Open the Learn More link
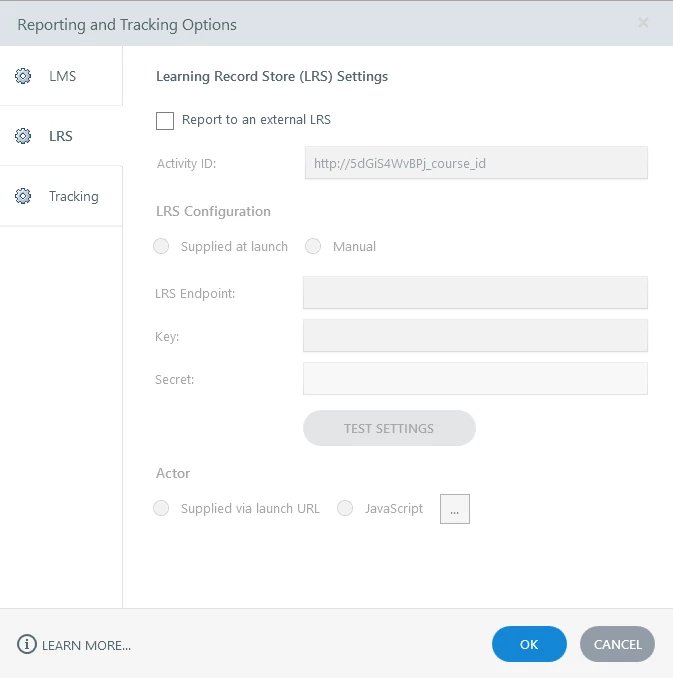 click(86, 646)
